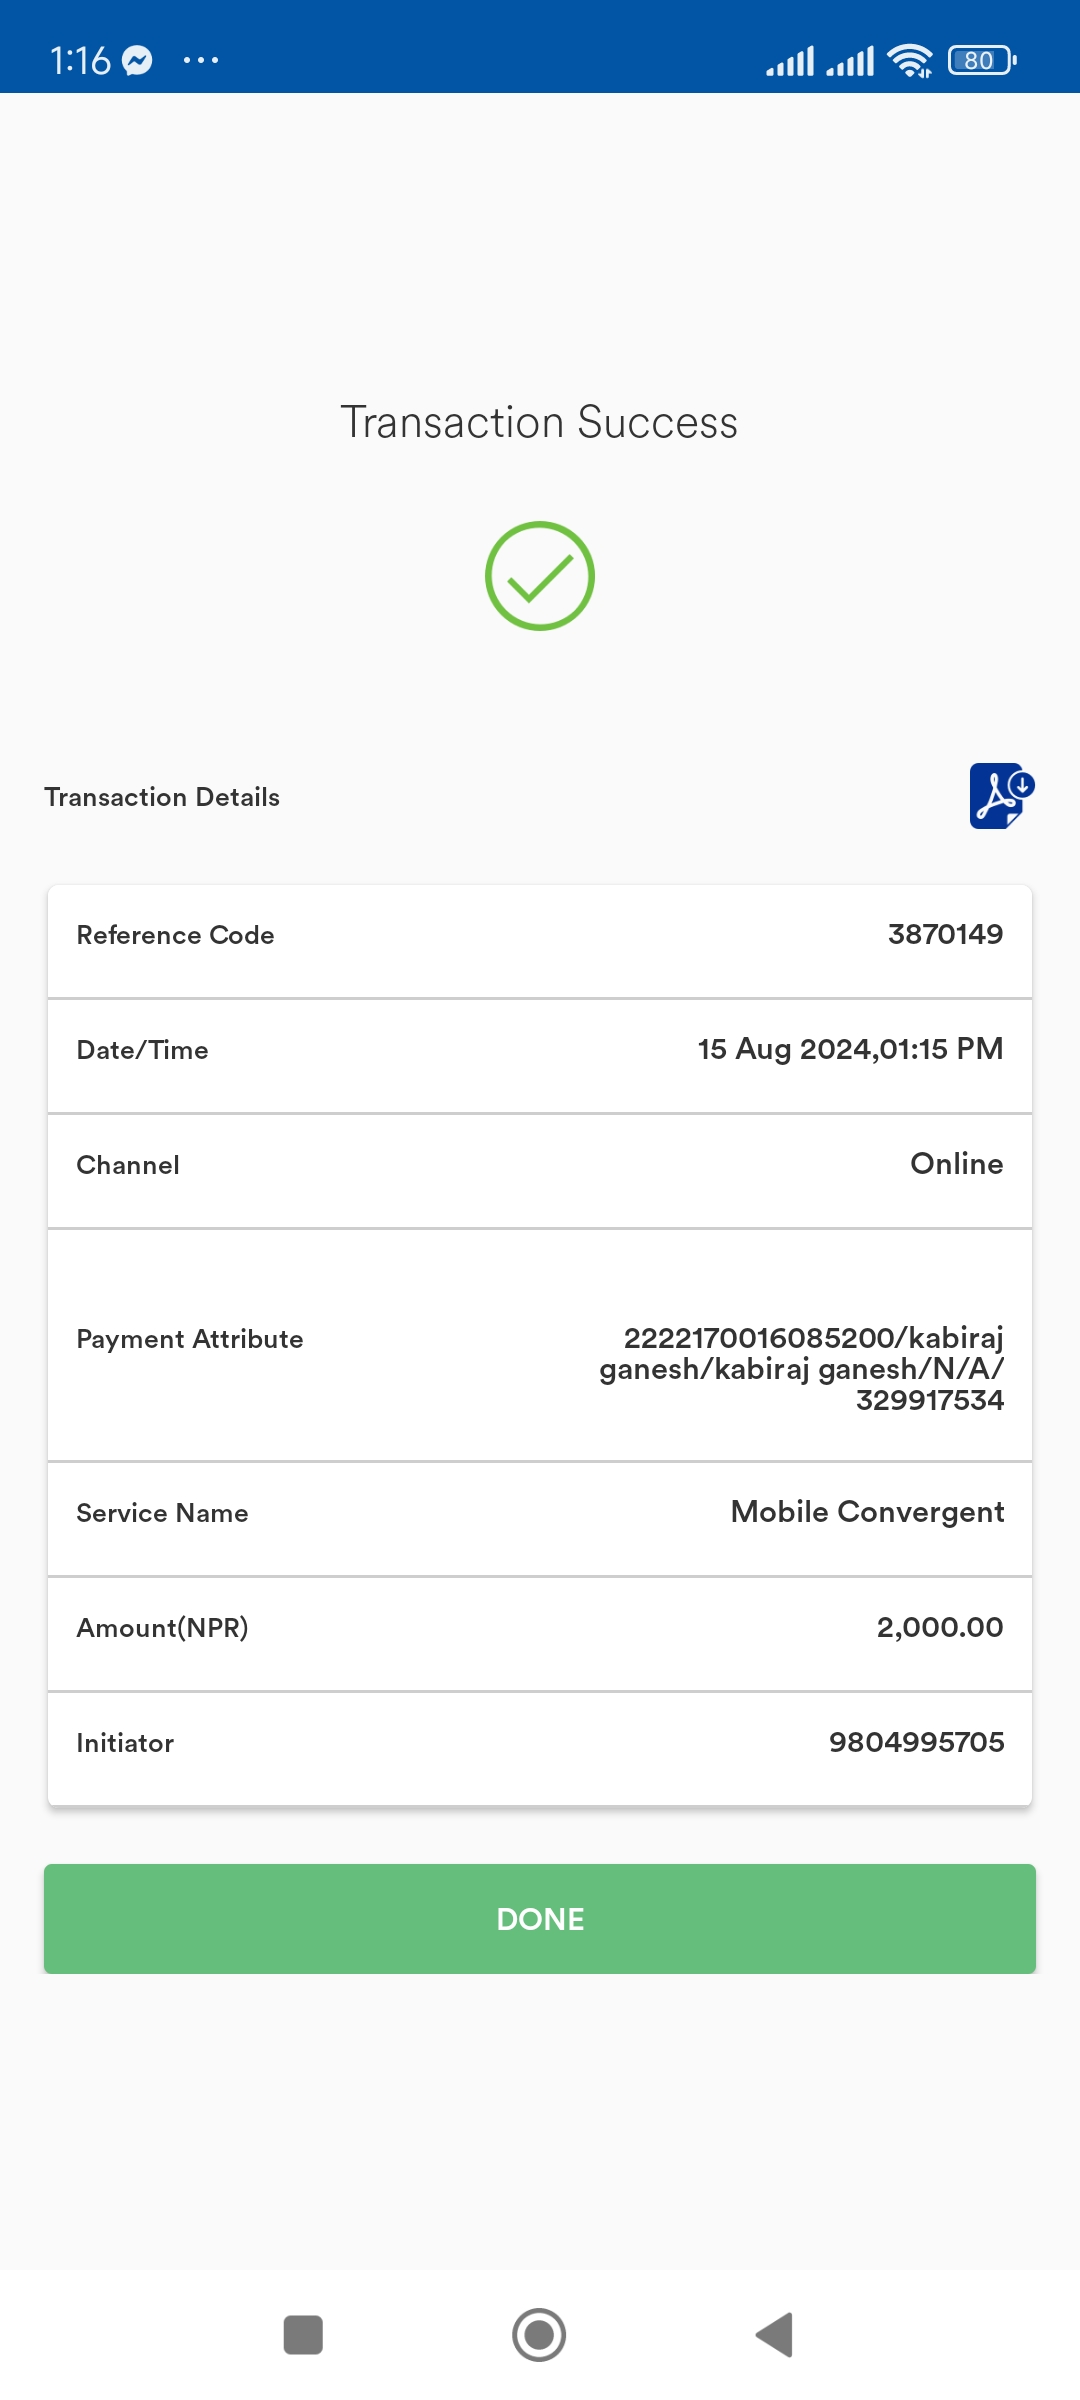Open recent apps with square button
This screenshot has width=1080, height=2400.
pos(303,2335)
